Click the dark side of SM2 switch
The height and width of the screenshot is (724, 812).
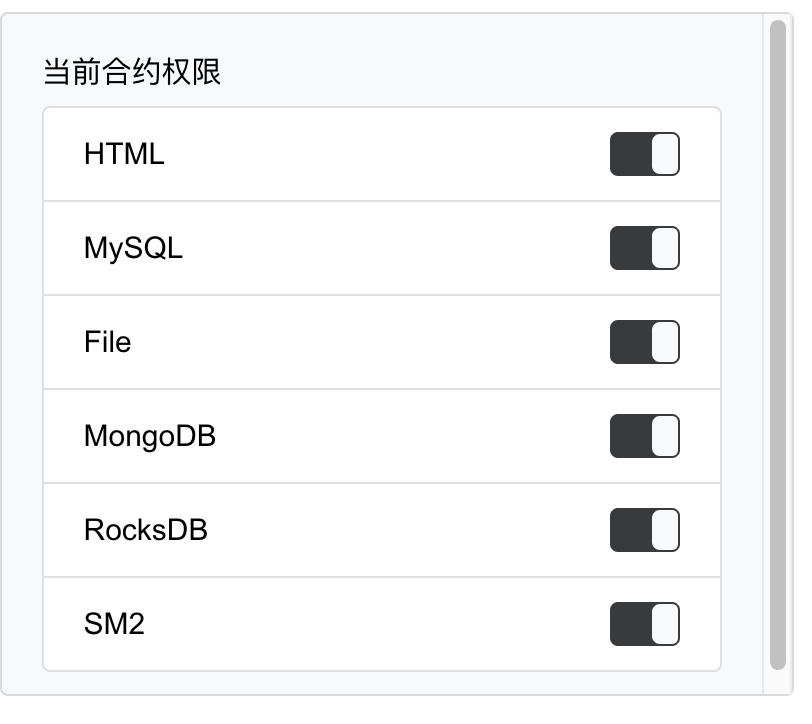pos(630,624)
